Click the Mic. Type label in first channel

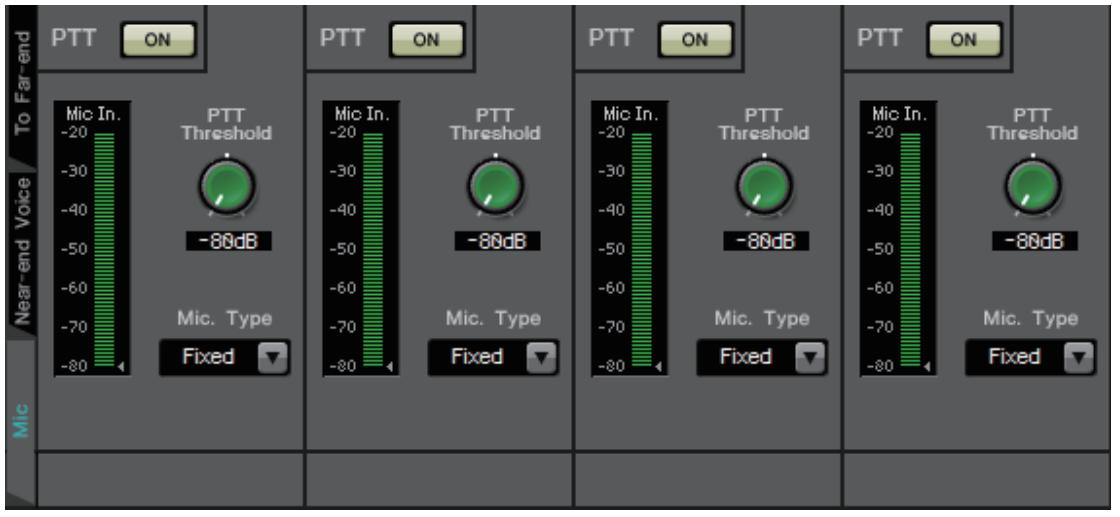(225, 318)
